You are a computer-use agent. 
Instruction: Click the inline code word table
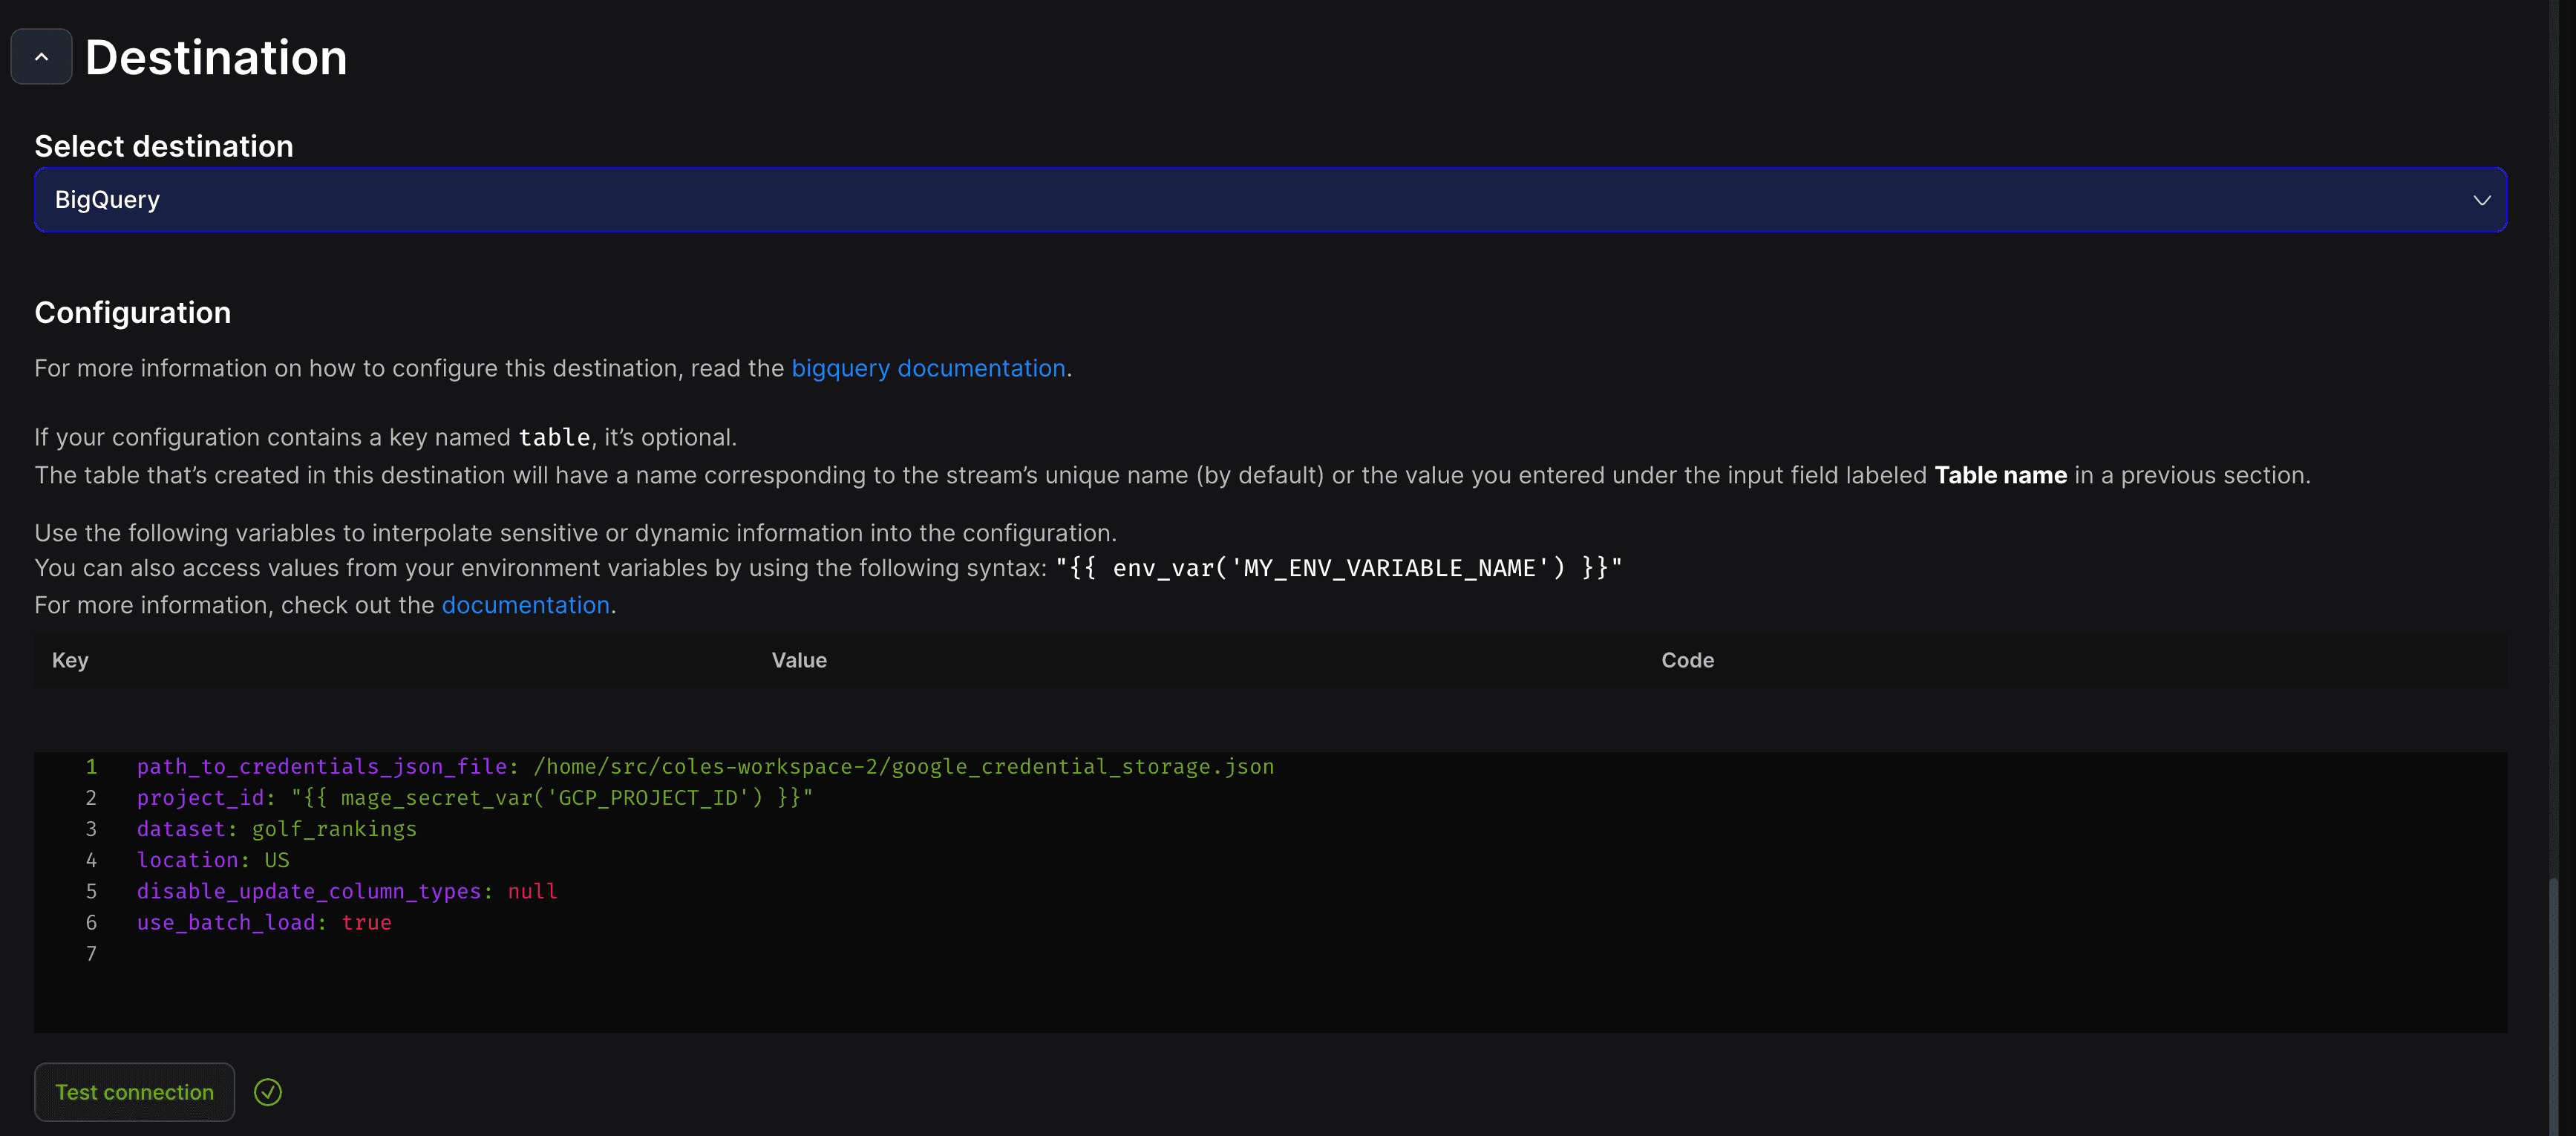tap(554, 437)
